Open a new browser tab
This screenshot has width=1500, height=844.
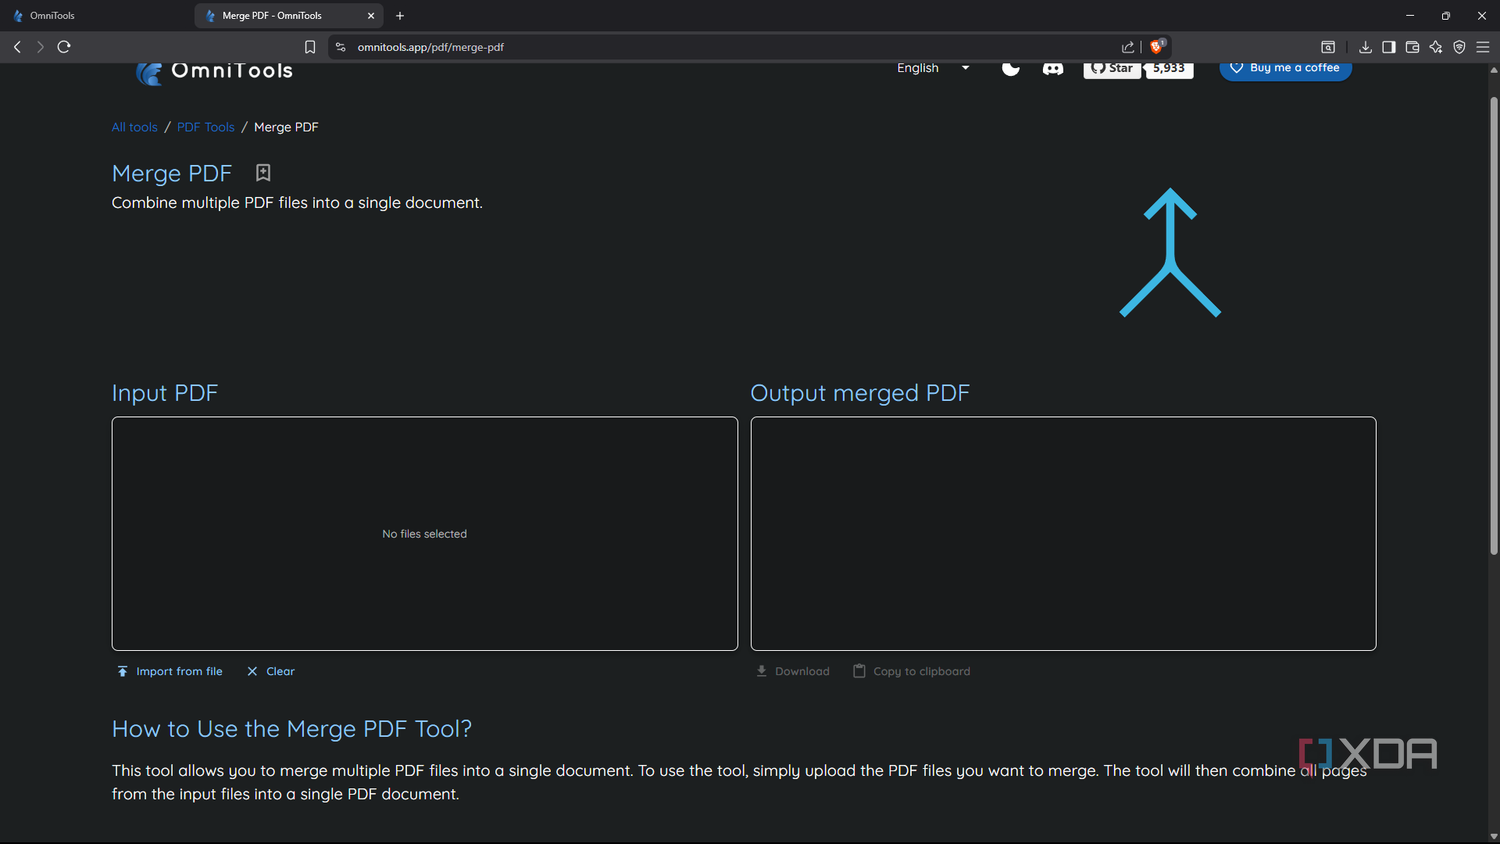pos(400,16)
